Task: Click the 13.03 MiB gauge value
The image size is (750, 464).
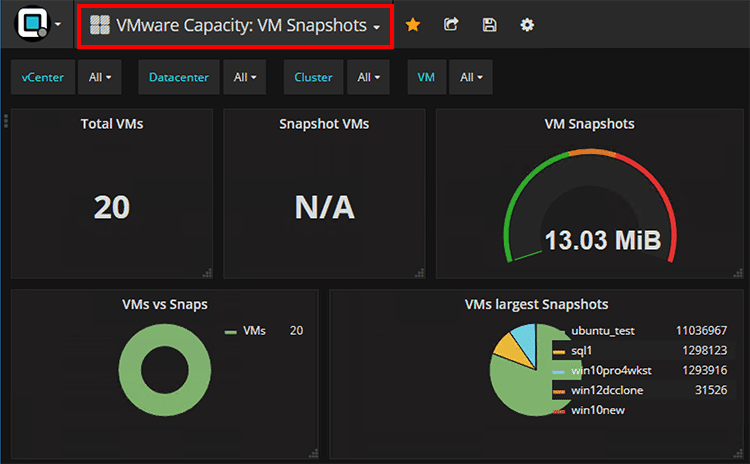Action: [x=603, y=240]
